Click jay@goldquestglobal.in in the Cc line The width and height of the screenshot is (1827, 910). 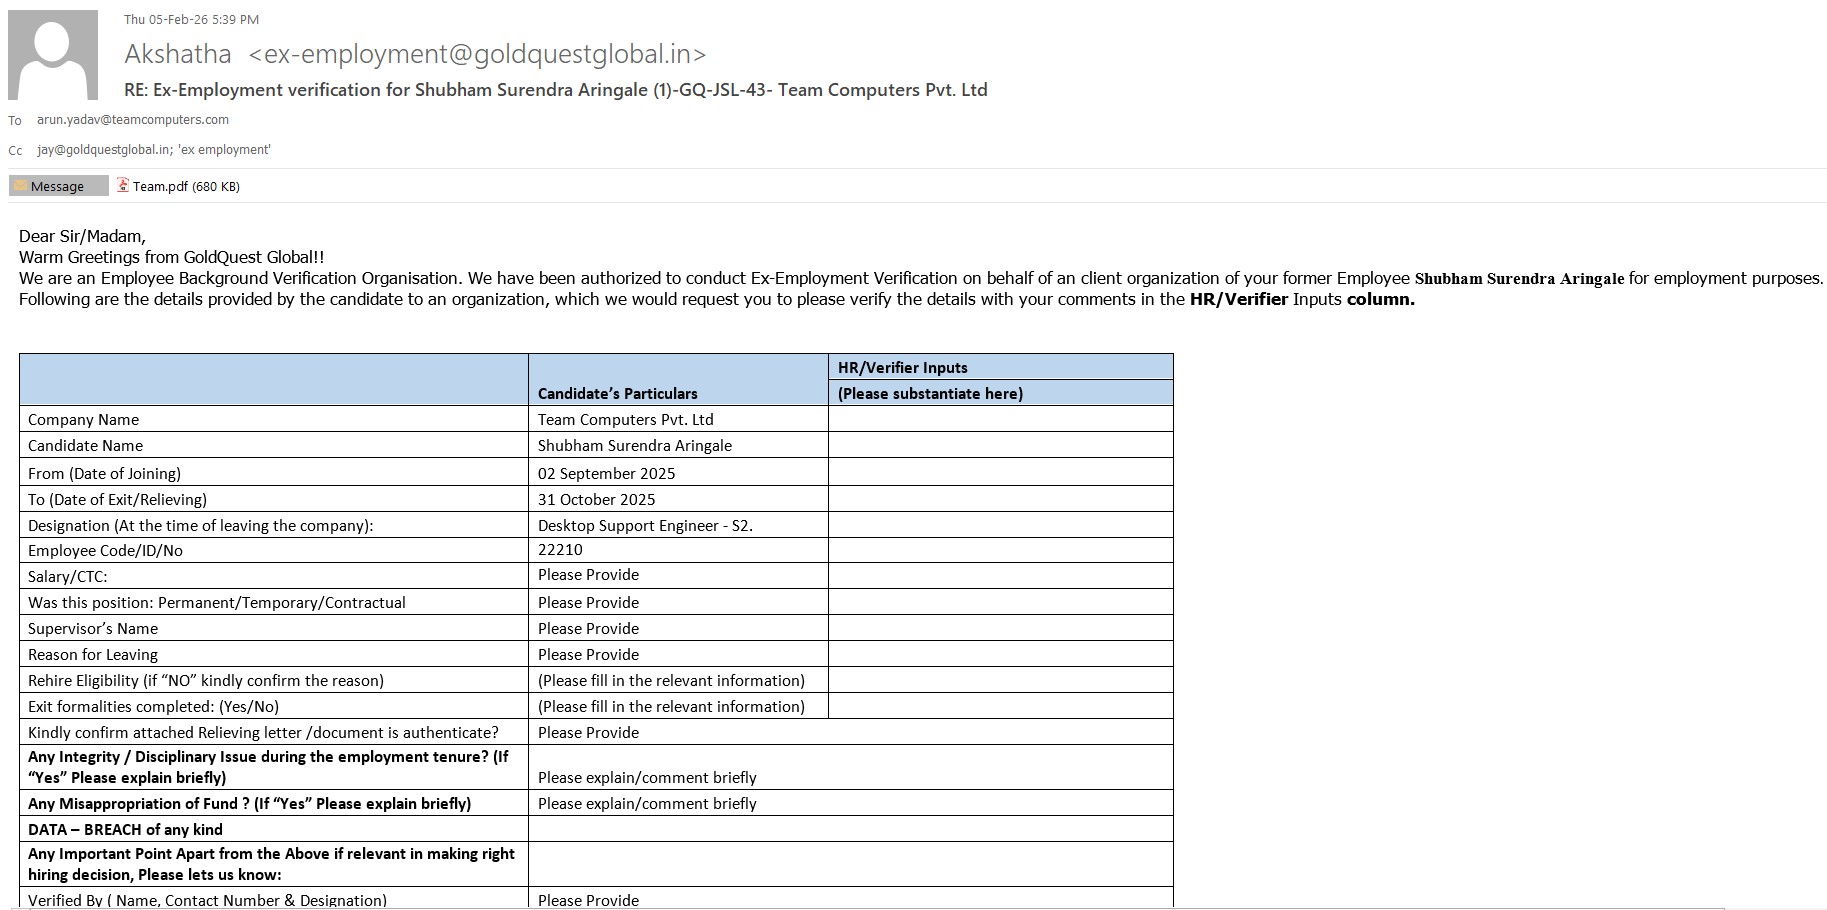(103, 150)
